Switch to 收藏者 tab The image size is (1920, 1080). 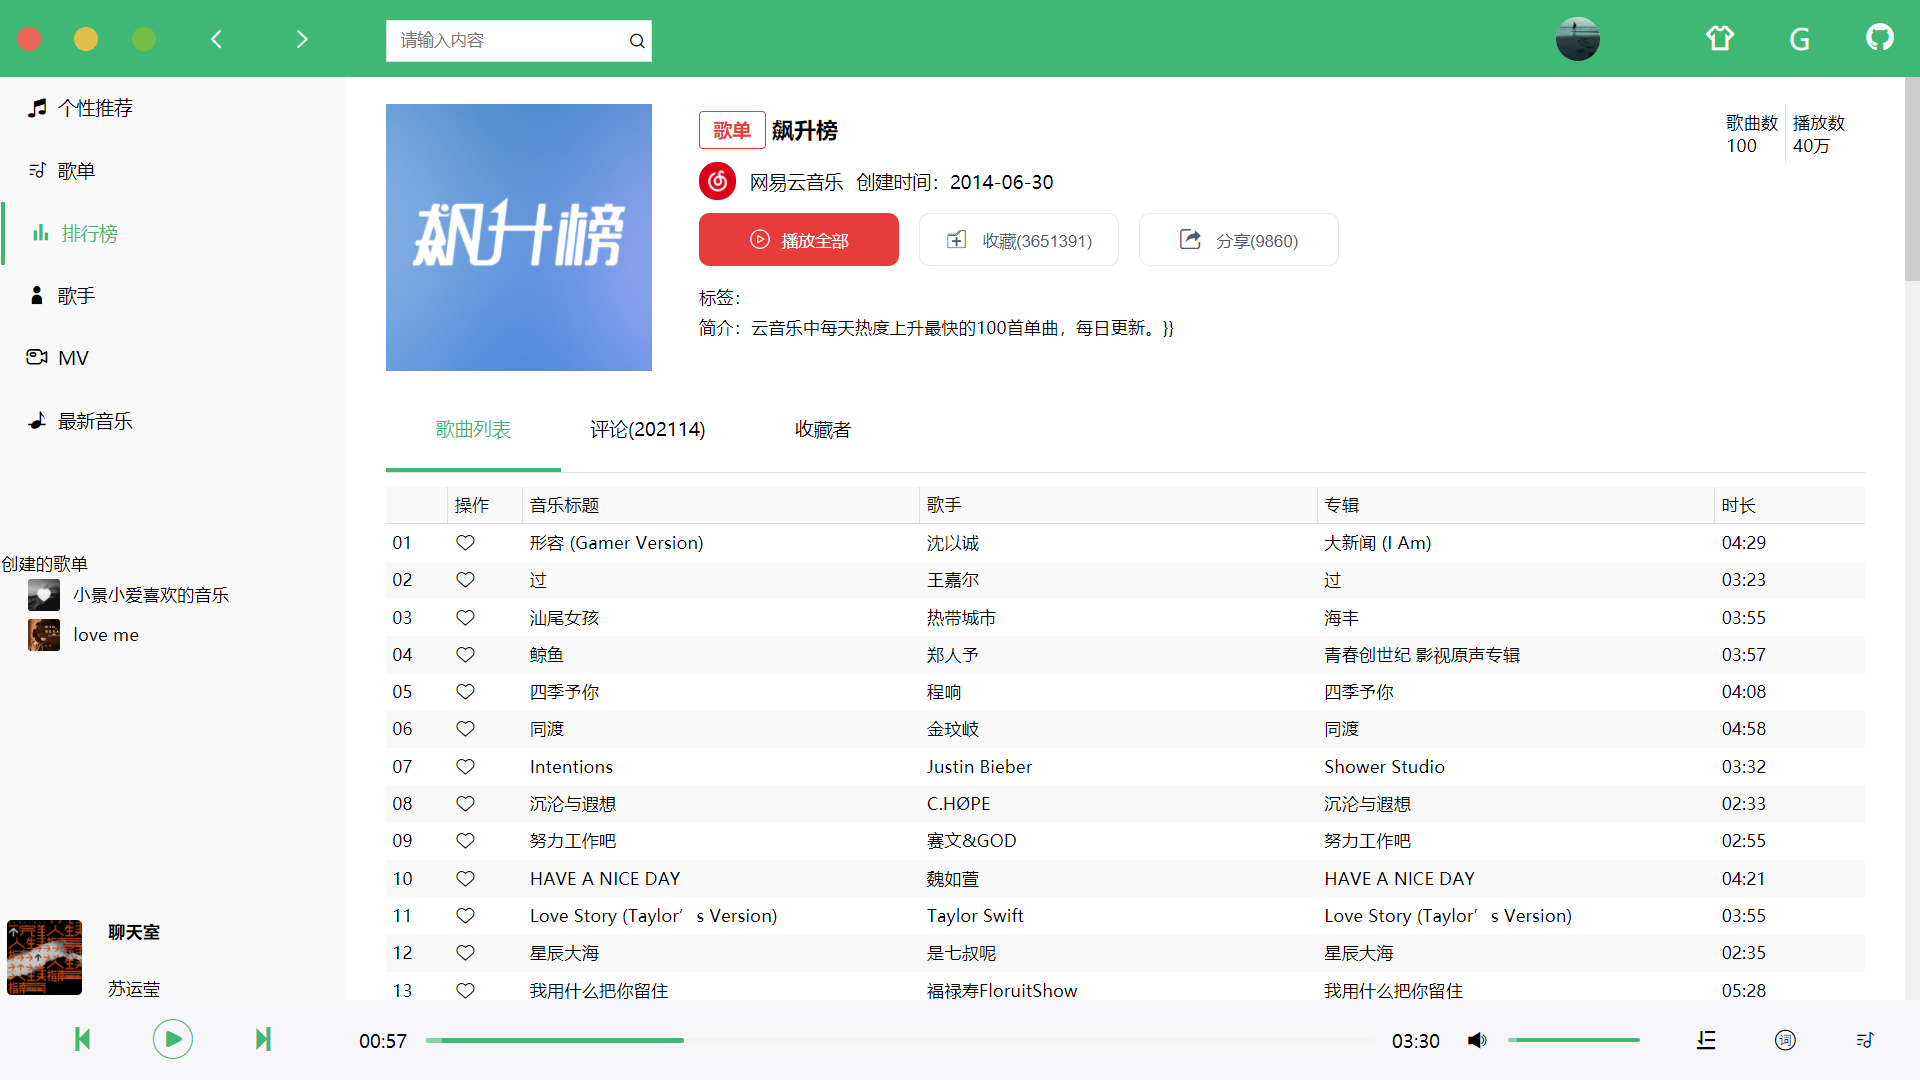coord(822,430)
